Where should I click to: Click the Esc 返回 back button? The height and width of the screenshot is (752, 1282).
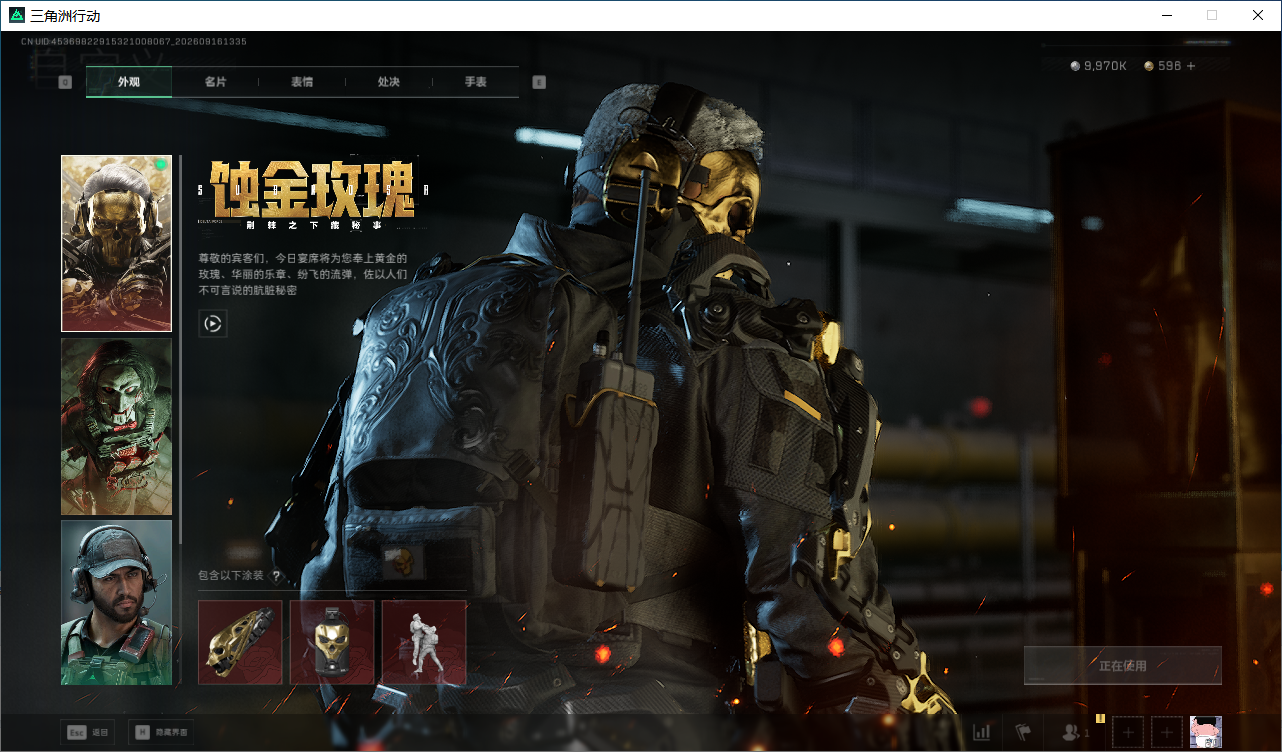(86, 733)
